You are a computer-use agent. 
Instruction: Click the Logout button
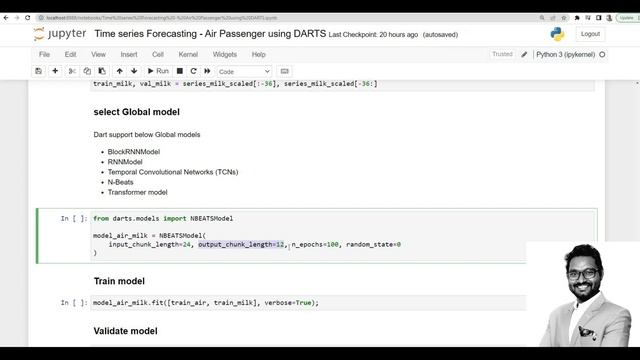[590, 34]
